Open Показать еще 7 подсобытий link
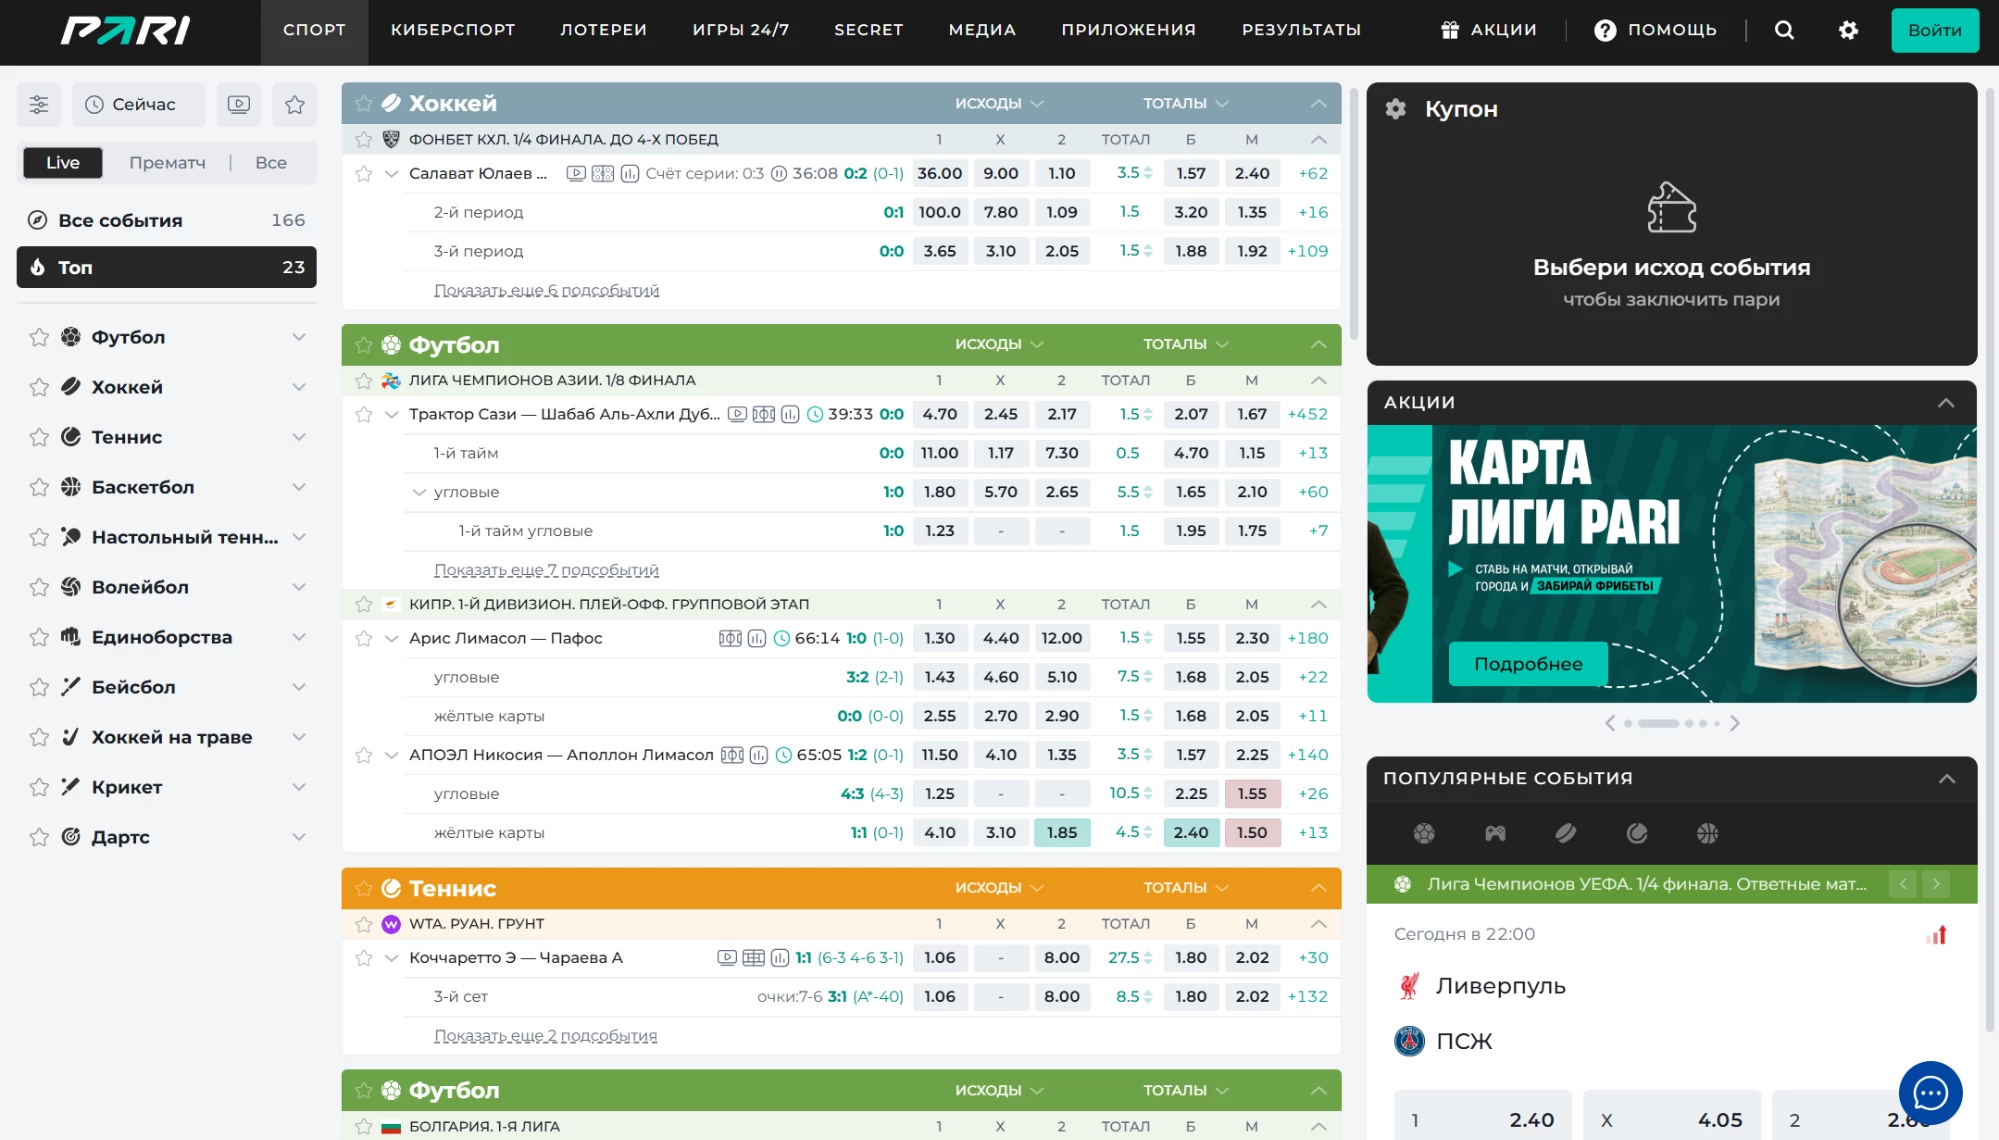 546,569
